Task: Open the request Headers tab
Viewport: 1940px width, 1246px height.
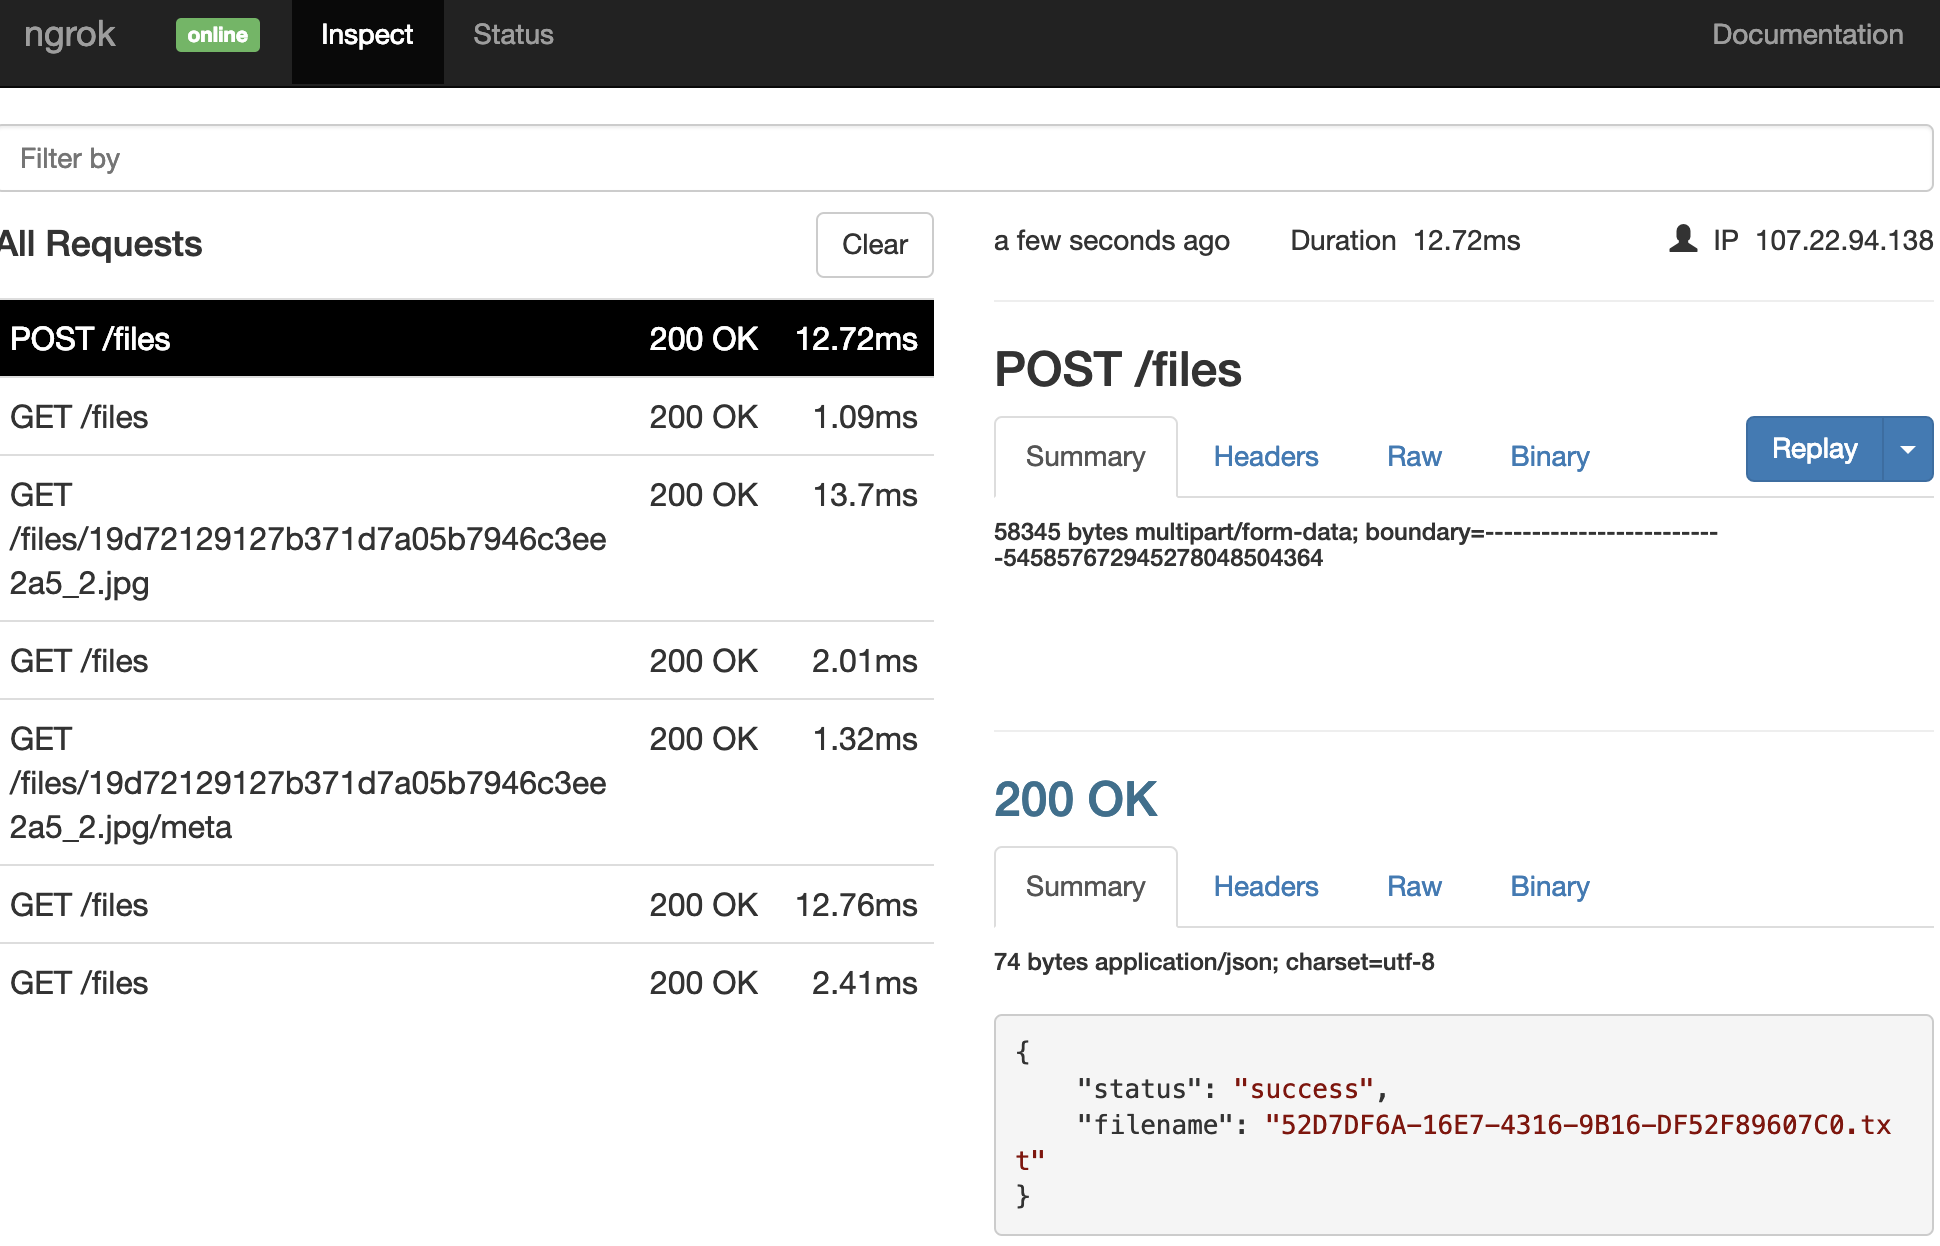Action: point(1265,457)
